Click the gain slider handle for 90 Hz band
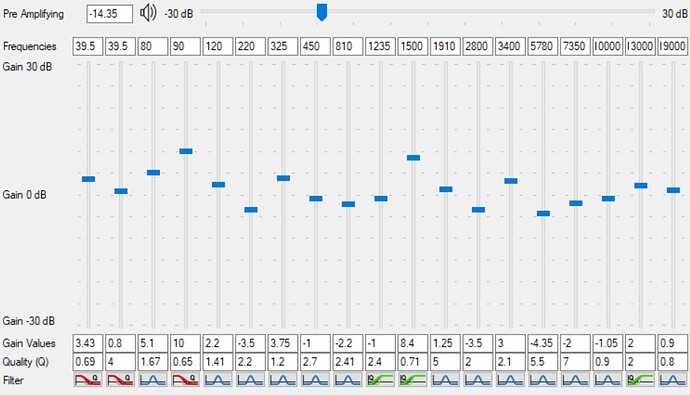The image size is (690, 395). click(x=186, y=151)
